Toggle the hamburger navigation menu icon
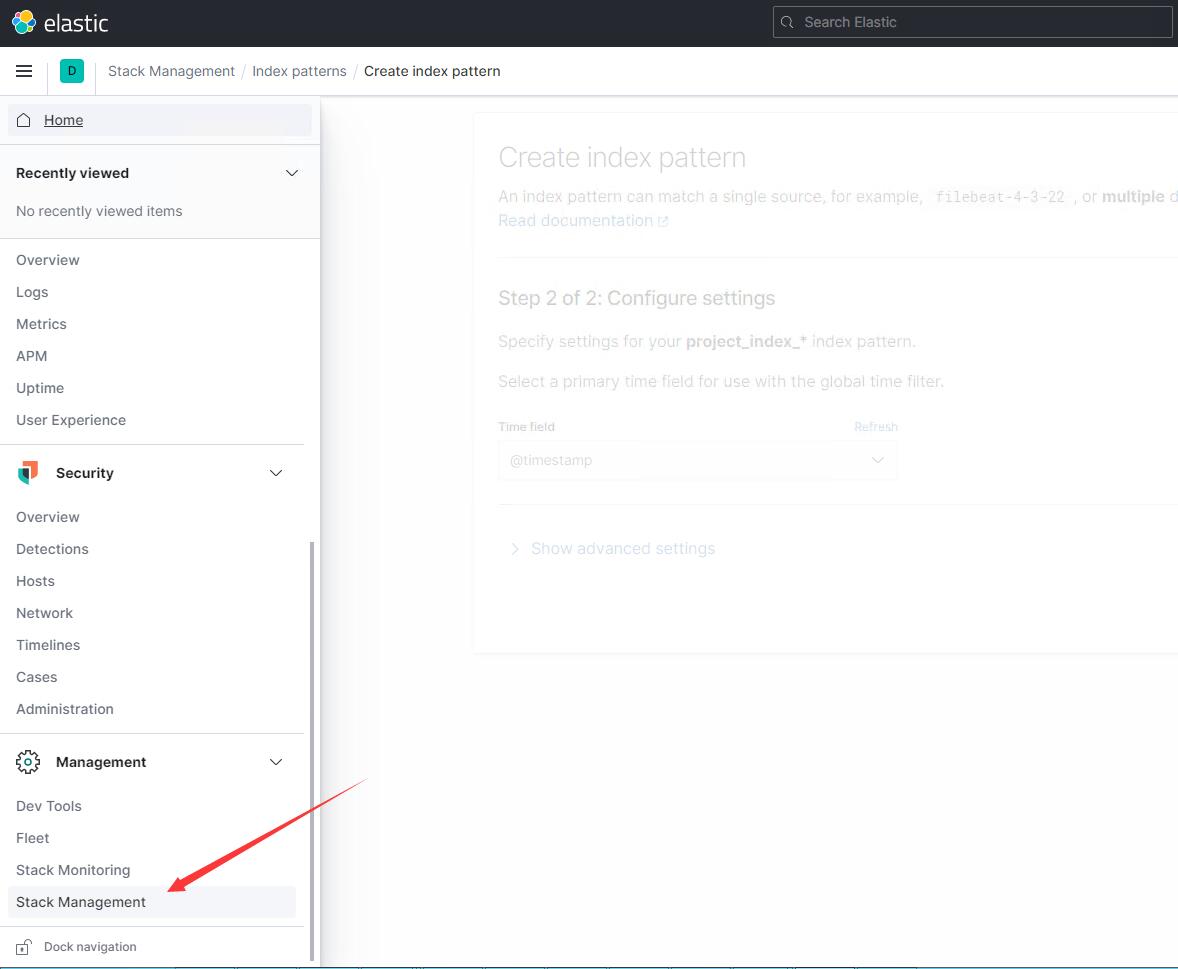 pos(24,71)
